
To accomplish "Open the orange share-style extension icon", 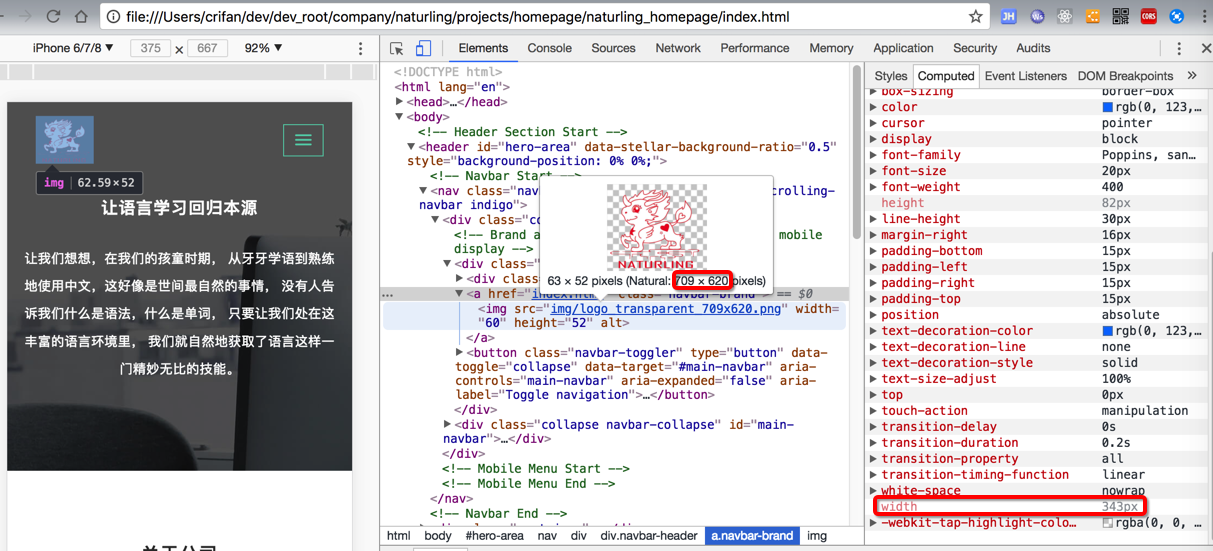I will [x=1093, y=16].
